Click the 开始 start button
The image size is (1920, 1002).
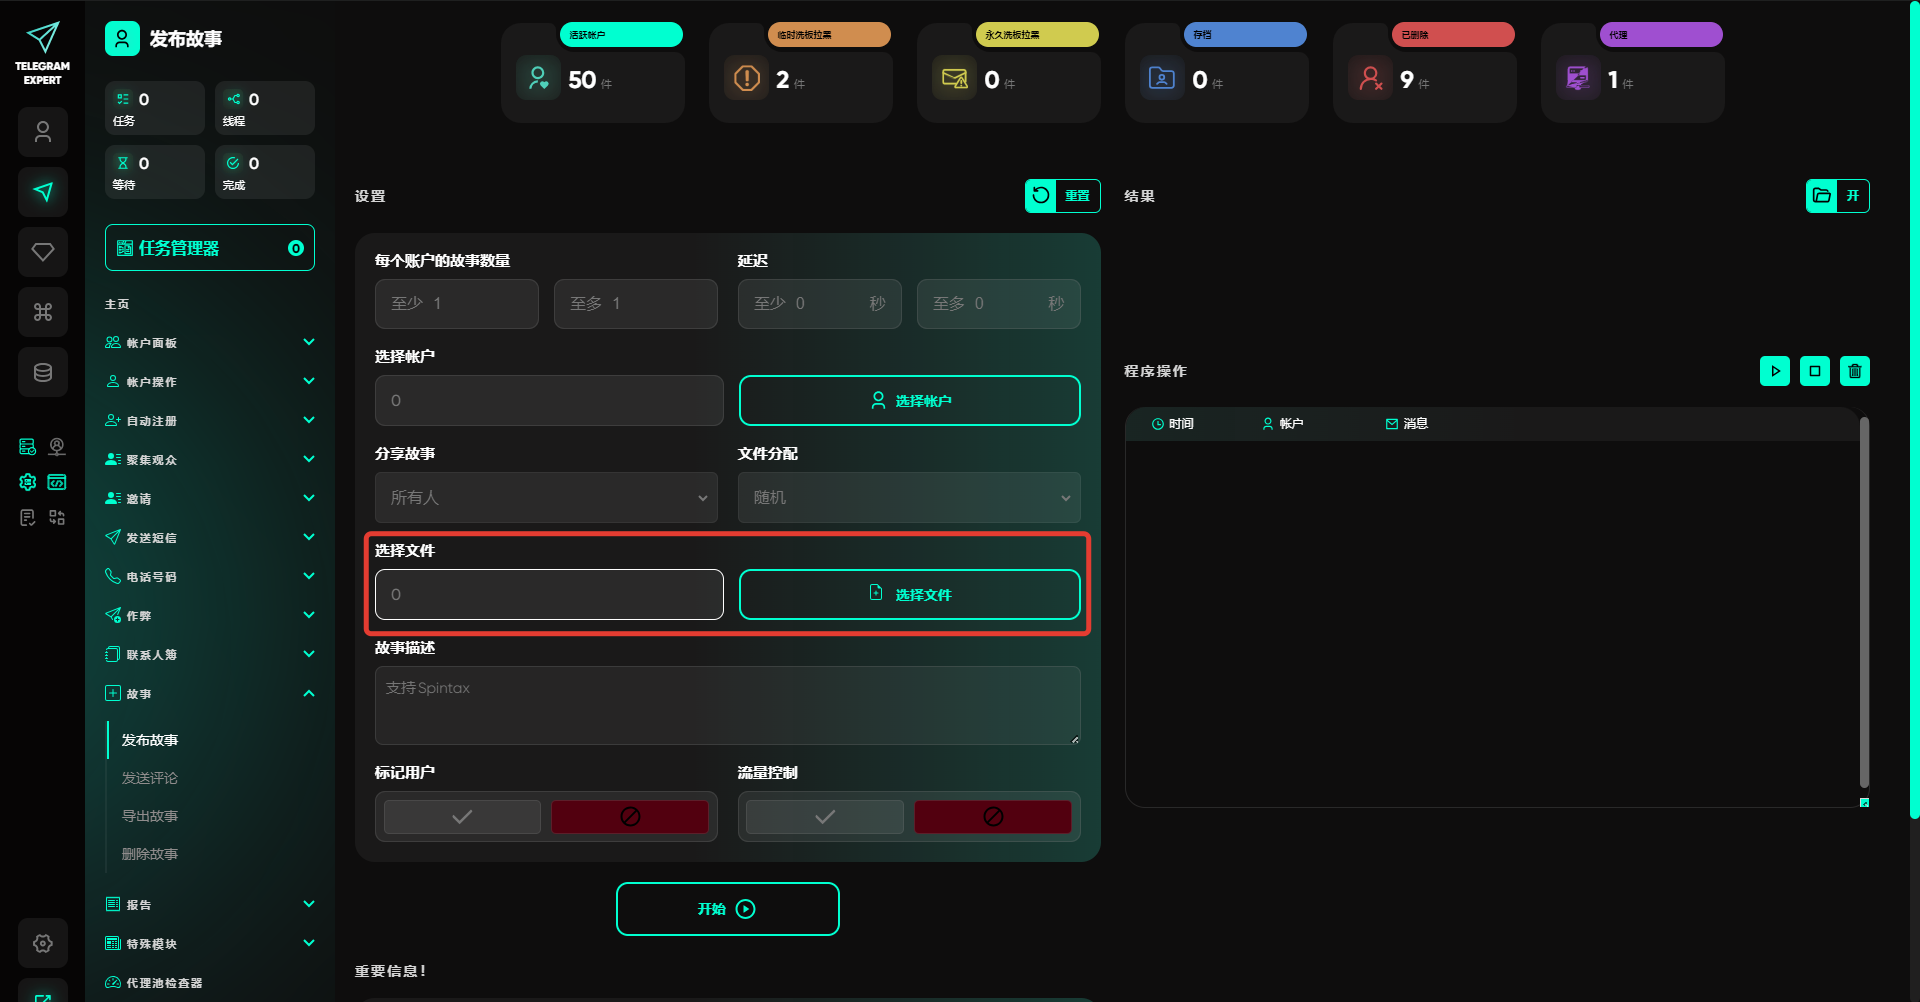click(x=727, y=909)
